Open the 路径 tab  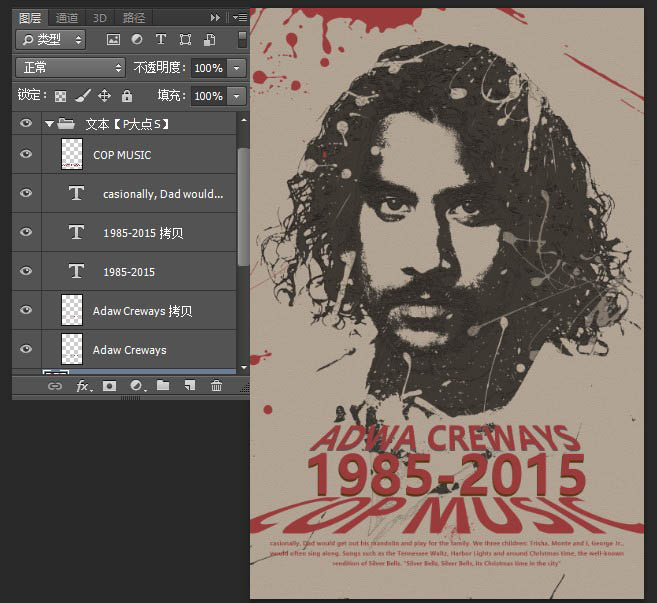(x=133, y=17)
